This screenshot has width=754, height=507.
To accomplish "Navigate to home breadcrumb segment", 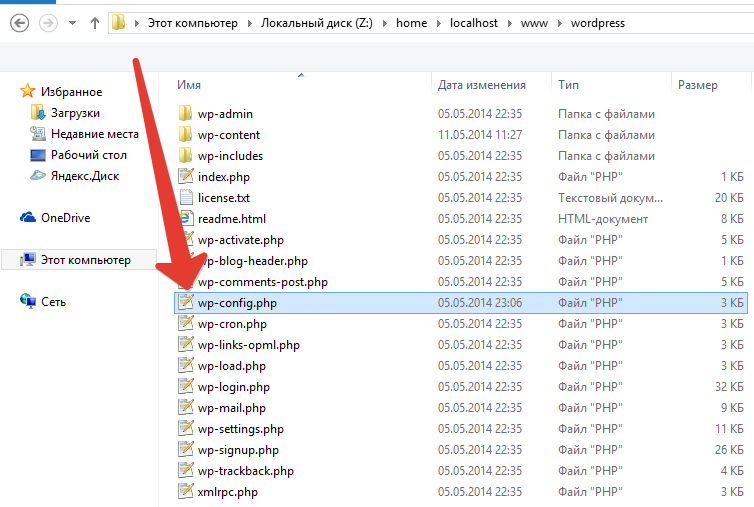I will 411,23.
